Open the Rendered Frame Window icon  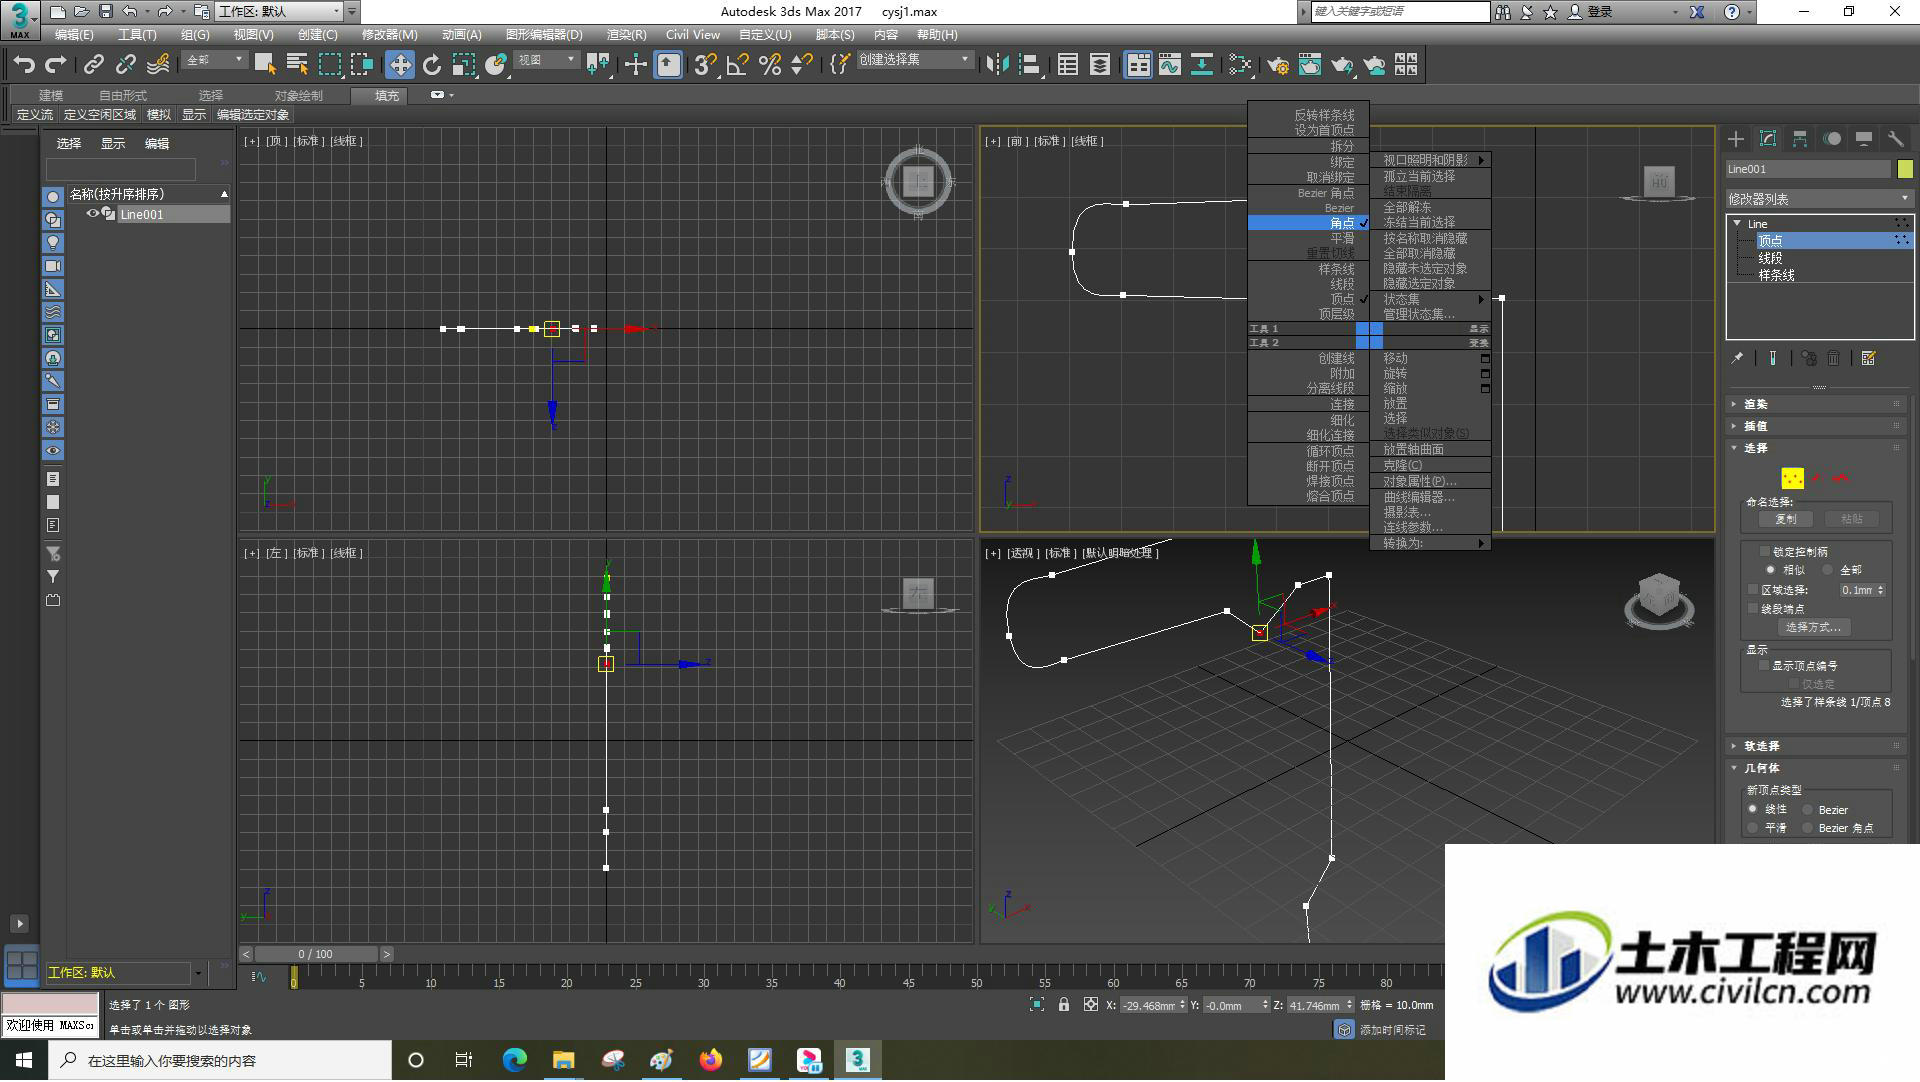(x=1310, y=65)
